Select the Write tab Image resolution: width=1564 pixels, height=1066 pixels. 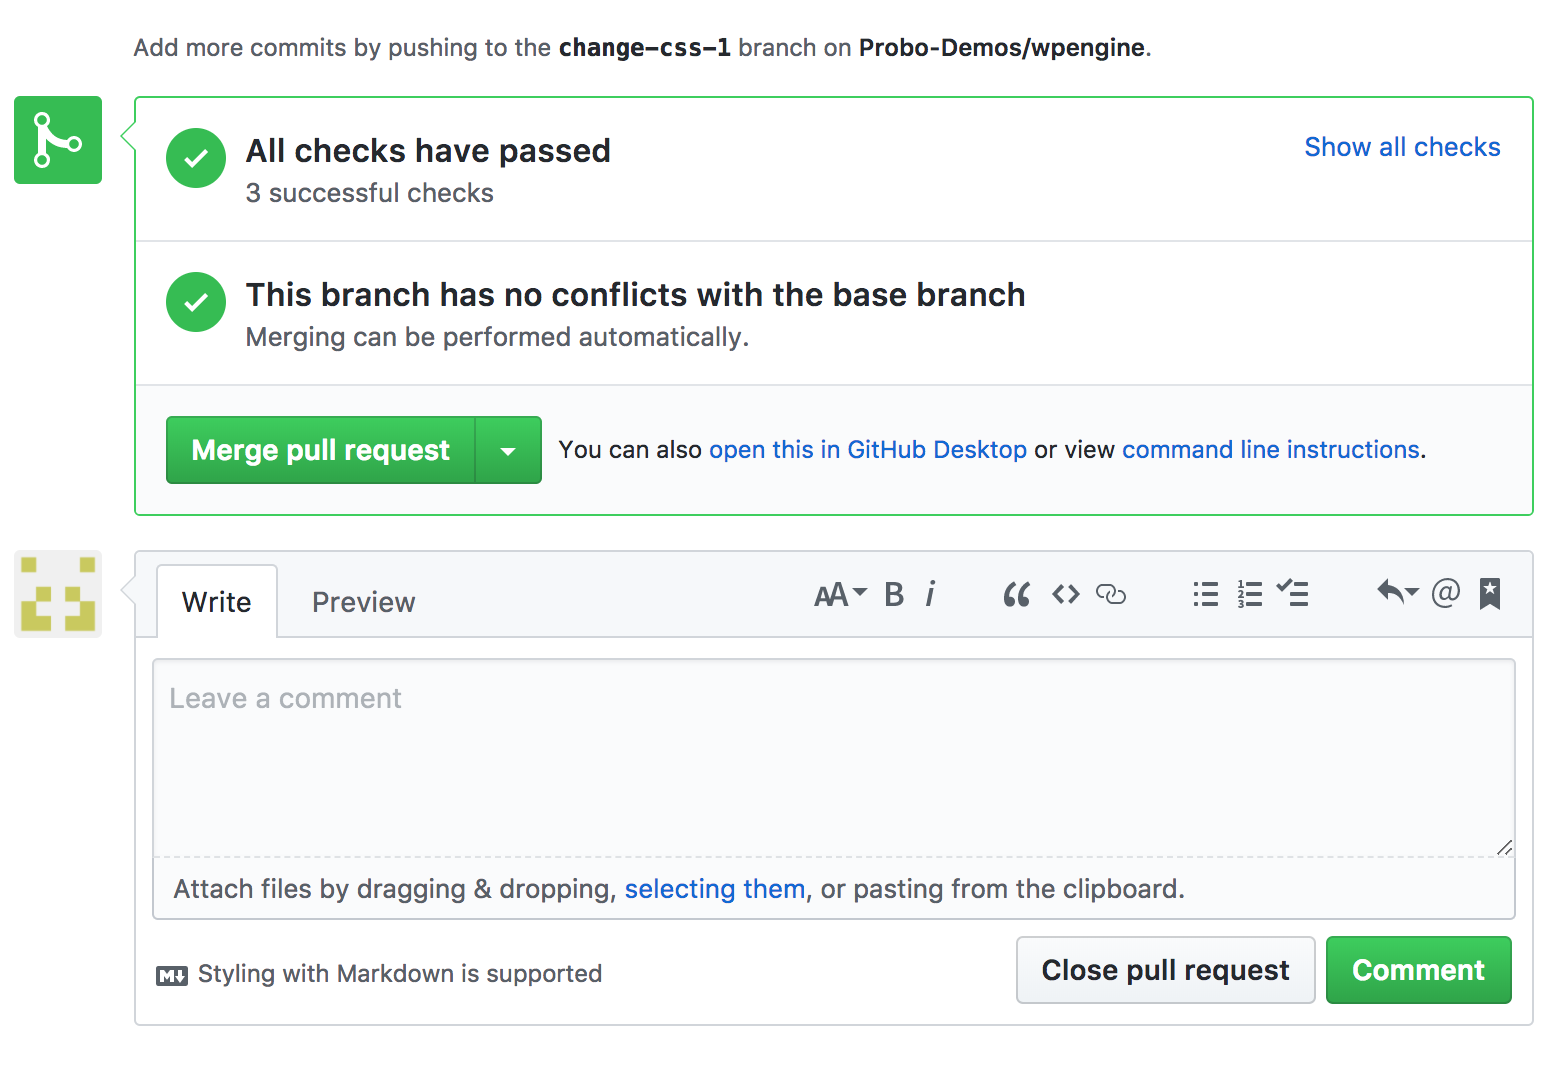(217, 602)
